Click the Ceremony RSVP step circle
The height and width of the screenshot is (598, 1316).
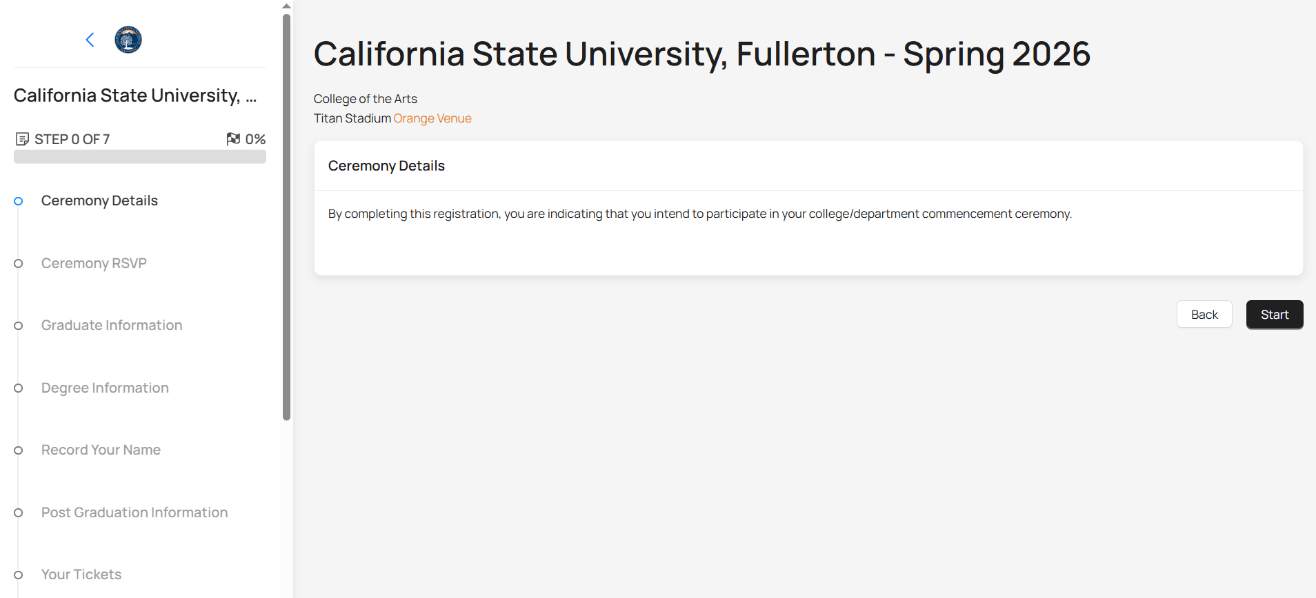pos(18,263)
